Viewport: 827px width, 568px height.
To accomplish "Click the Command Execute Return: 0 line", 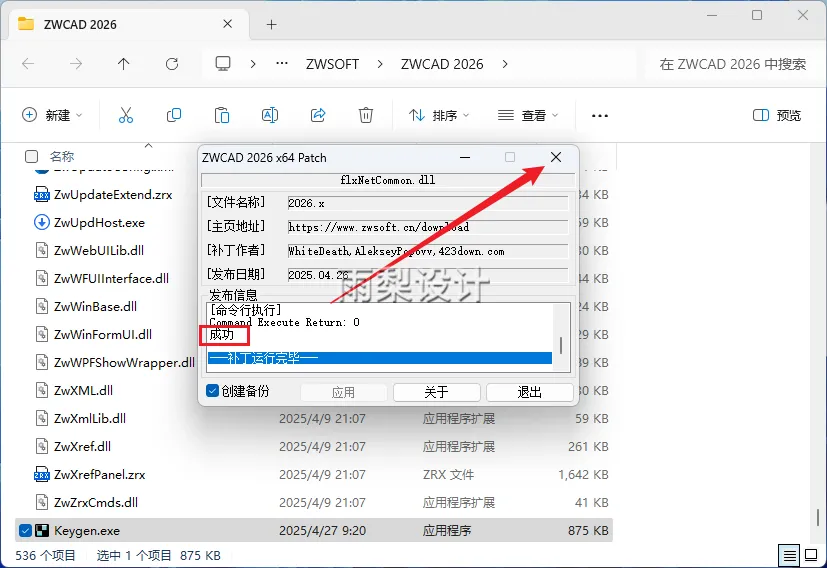I will [284, 322].
